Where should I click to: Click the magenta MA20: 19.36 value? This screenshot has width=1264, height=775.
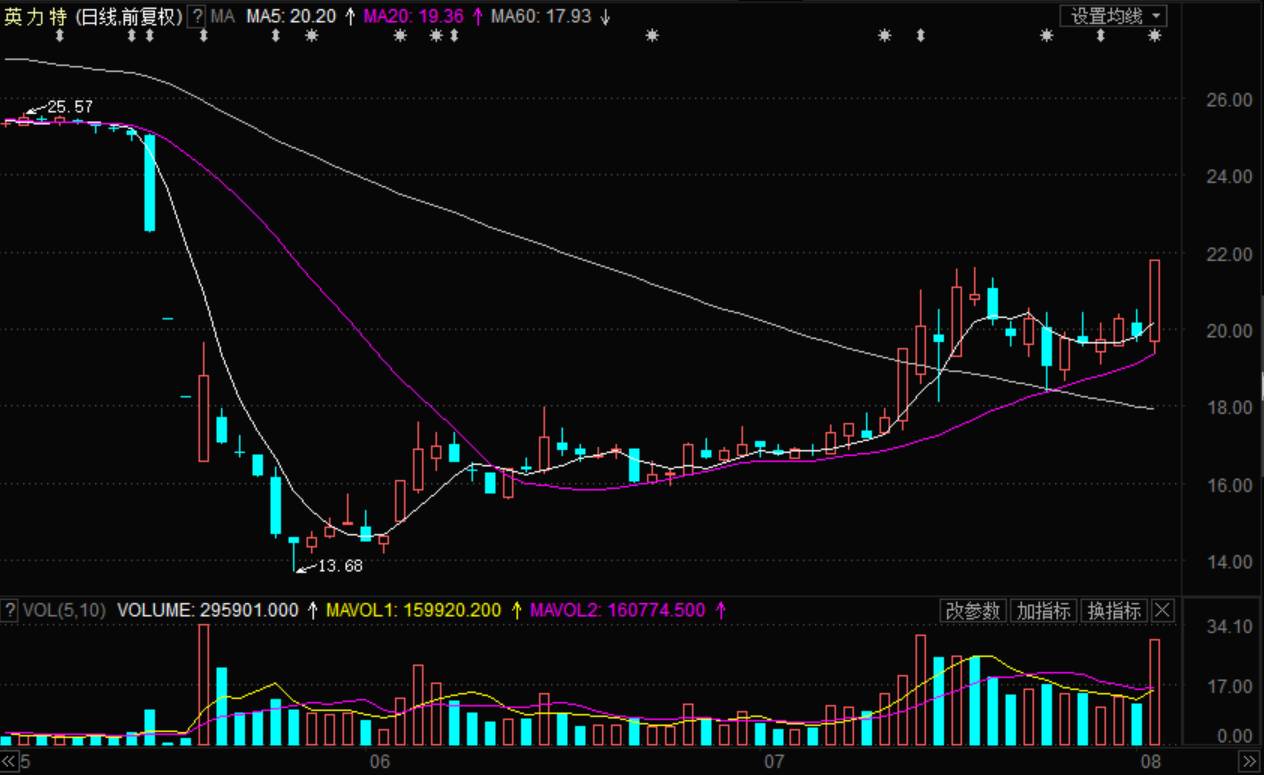[414, 16]
